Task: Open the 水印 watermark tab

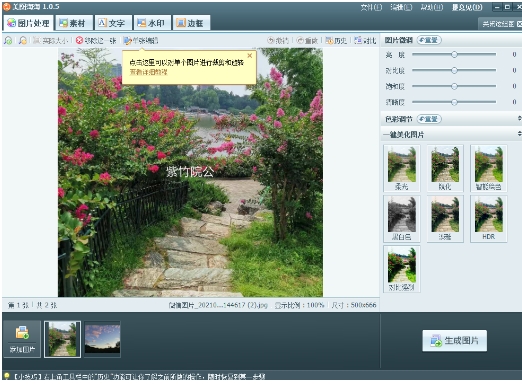Action: (x=152, y=23)
